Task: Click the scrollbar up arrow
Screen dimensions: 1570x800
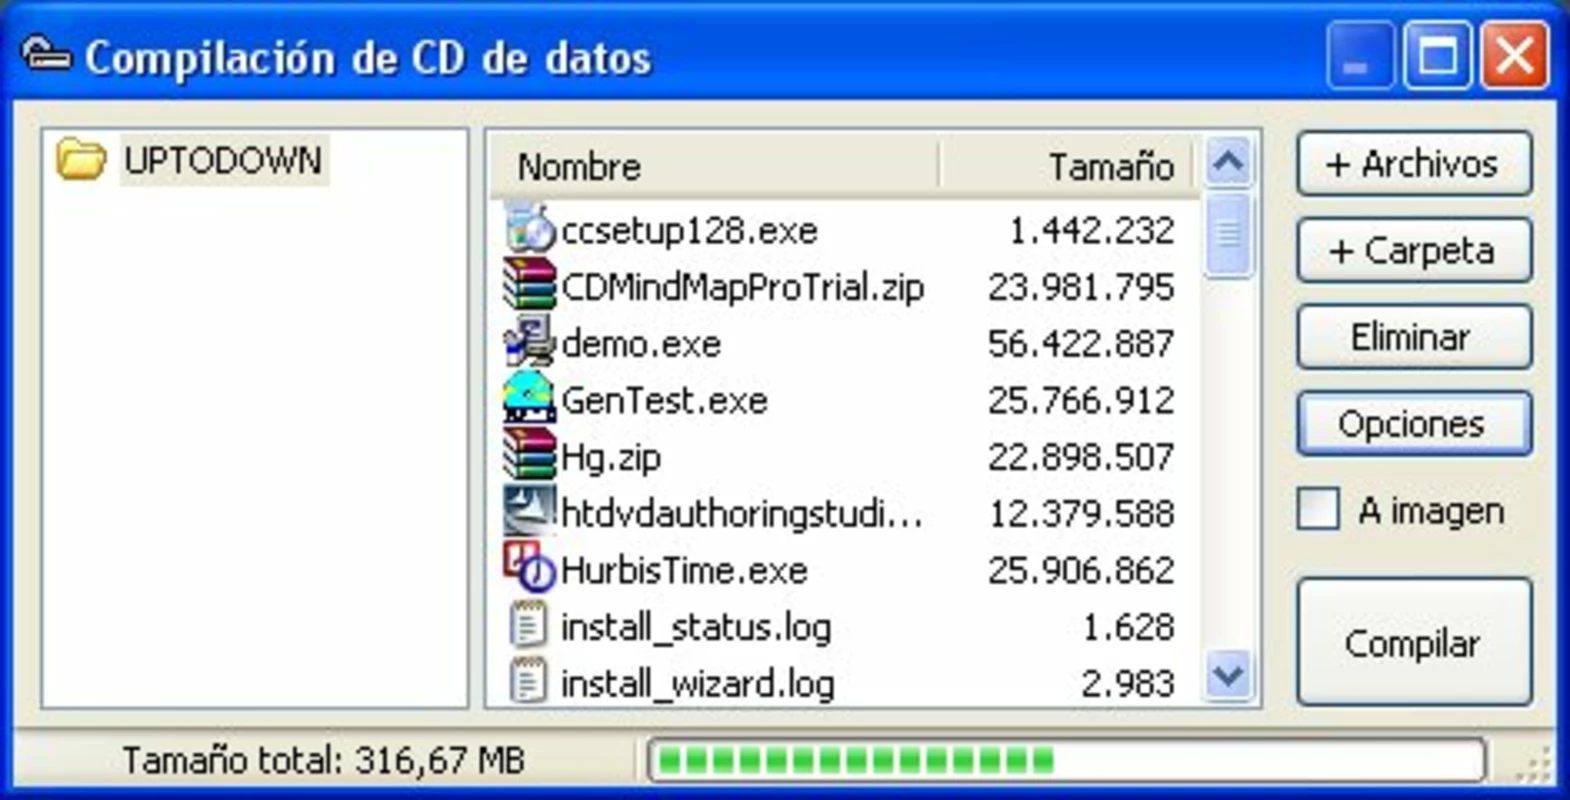Action: click(x=1228, y=162)
